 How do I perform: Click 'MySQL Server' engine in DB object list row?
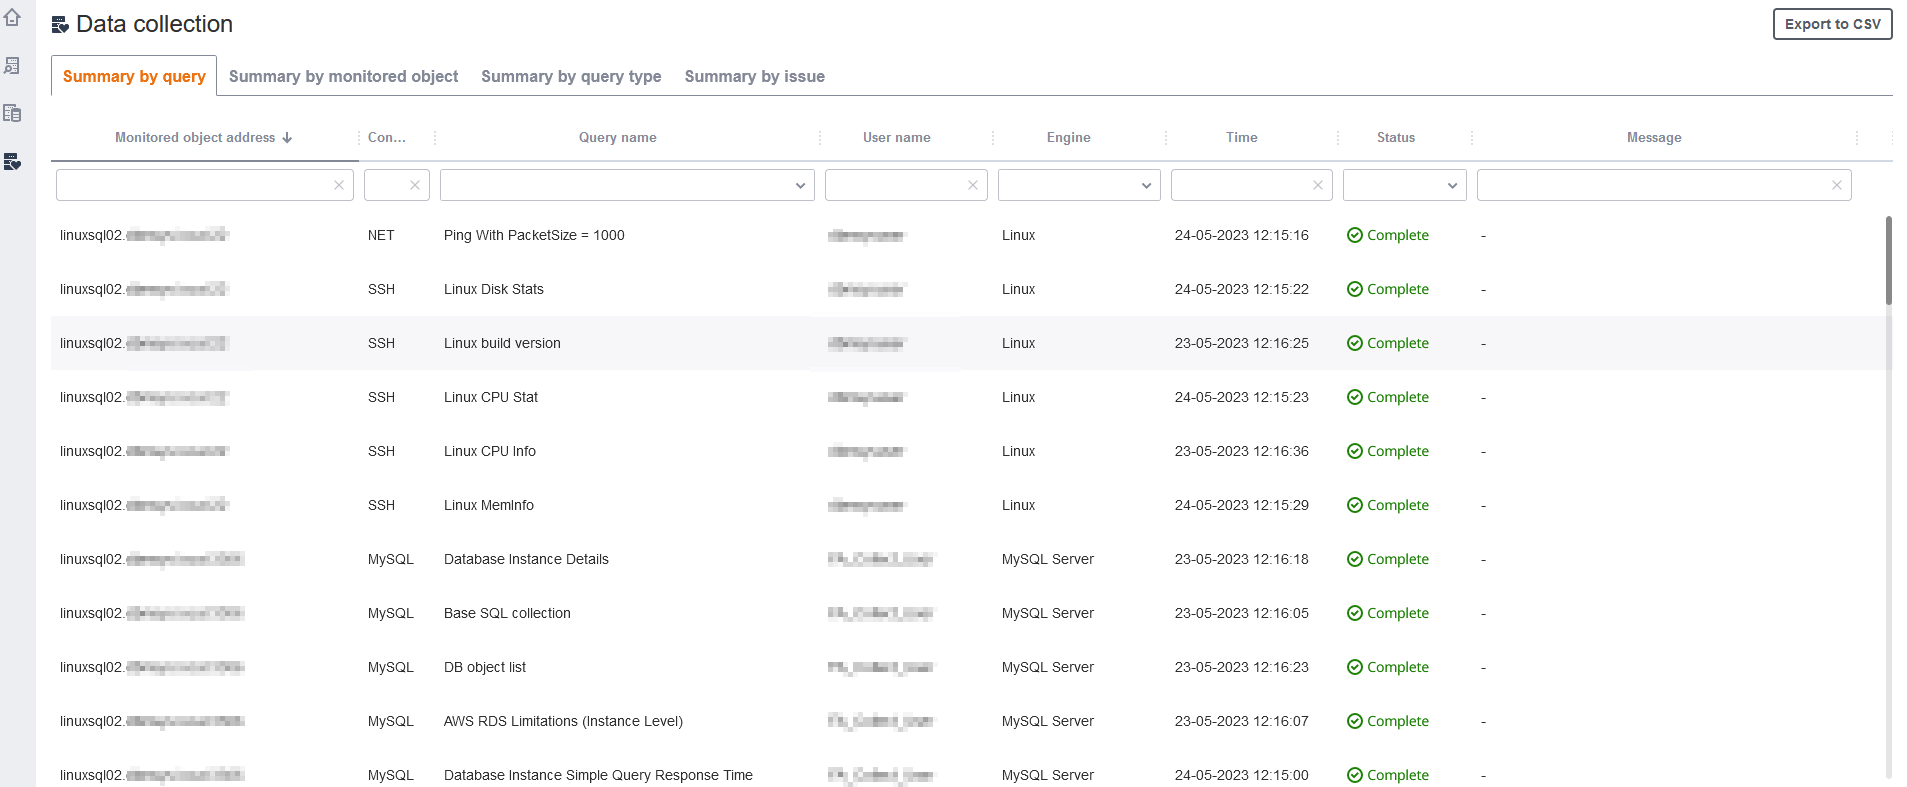(1048, 667)
